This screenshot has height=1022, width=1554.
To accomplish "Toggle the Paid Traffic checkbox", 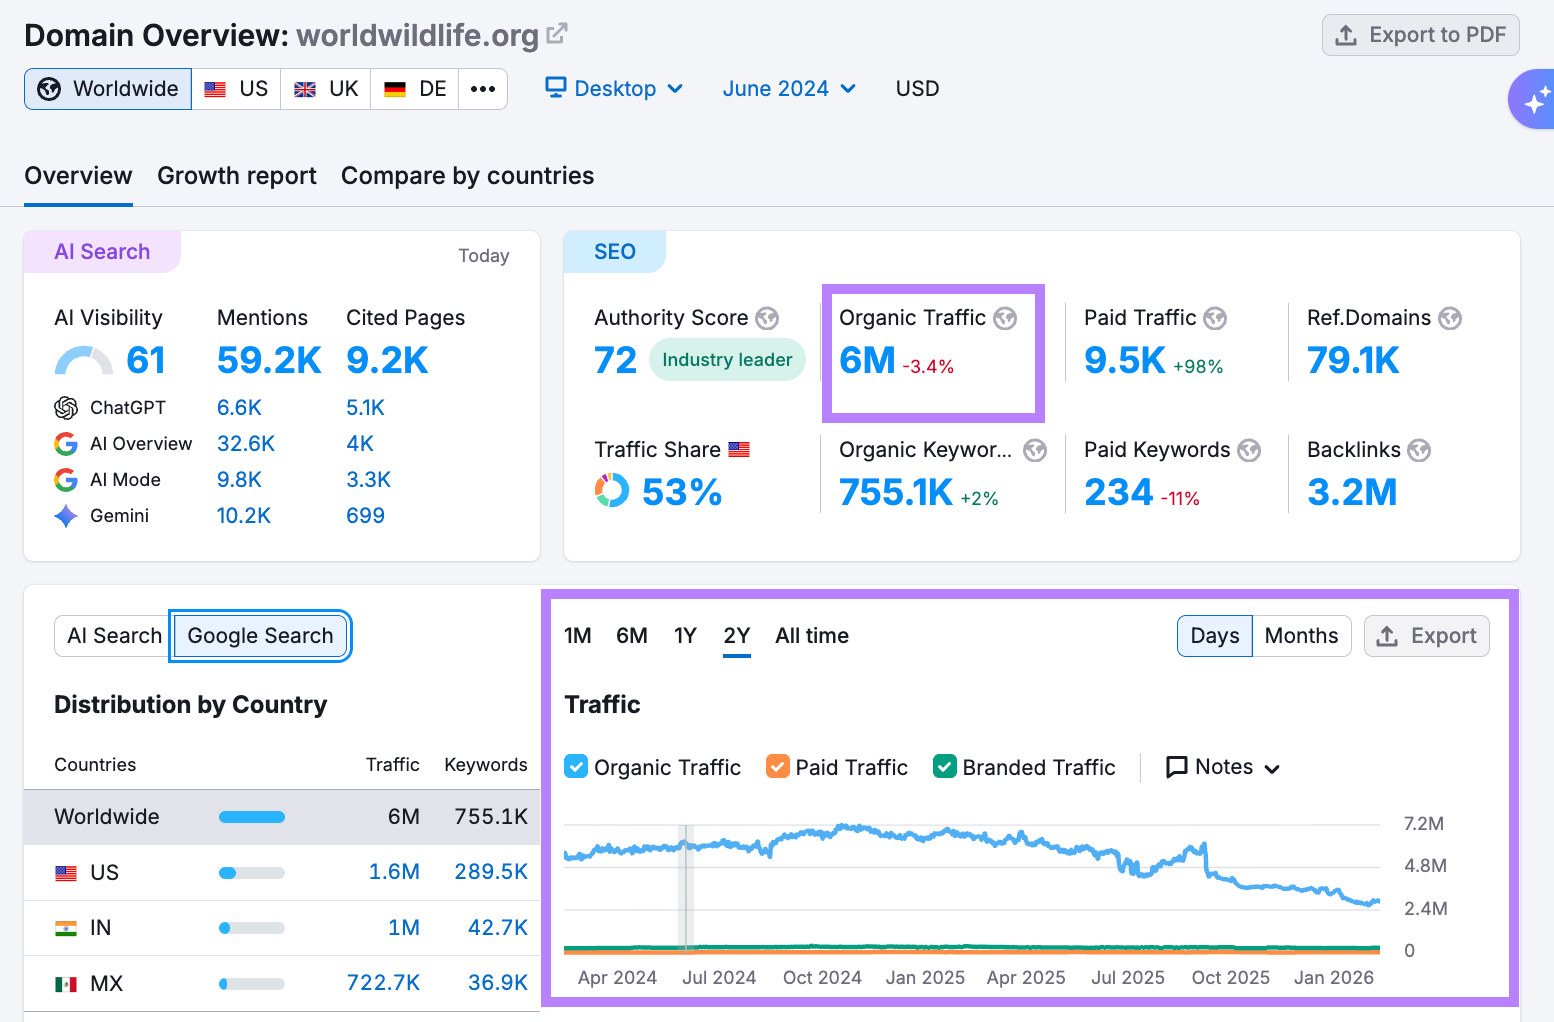I will 778,767.
